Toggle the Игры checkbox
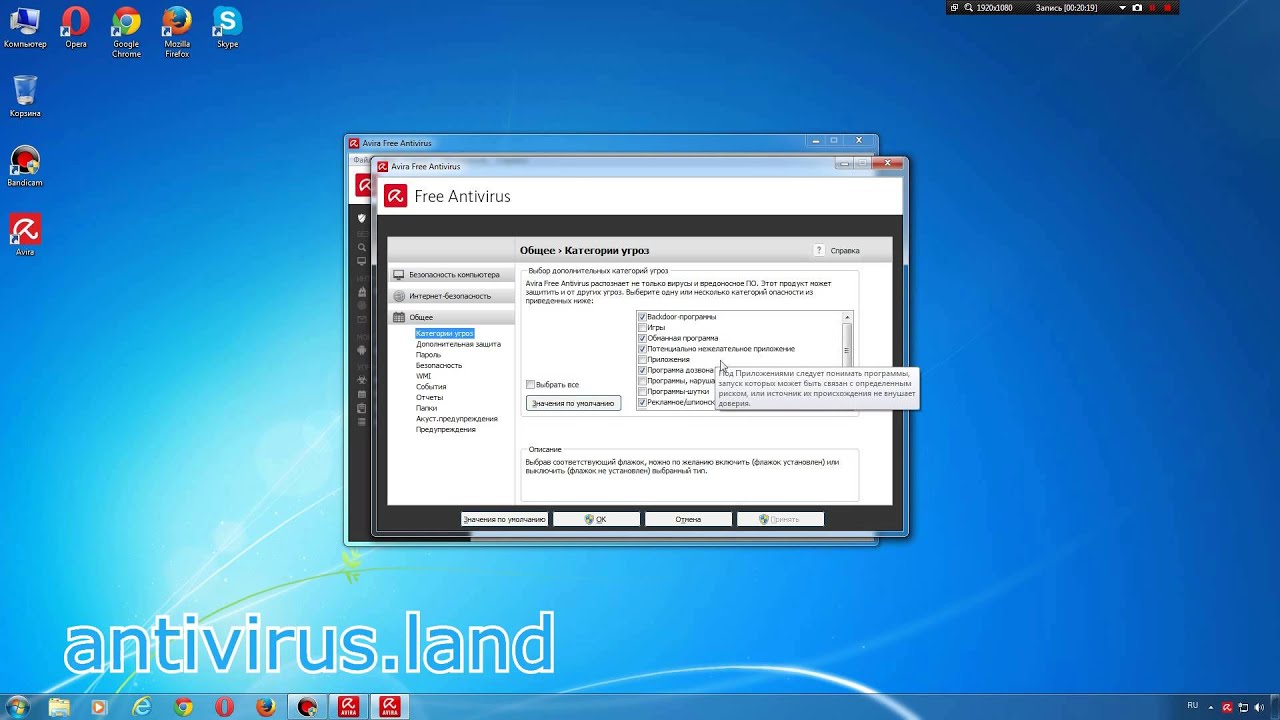Screen dimensions: 1280x720 pos(642,328)
